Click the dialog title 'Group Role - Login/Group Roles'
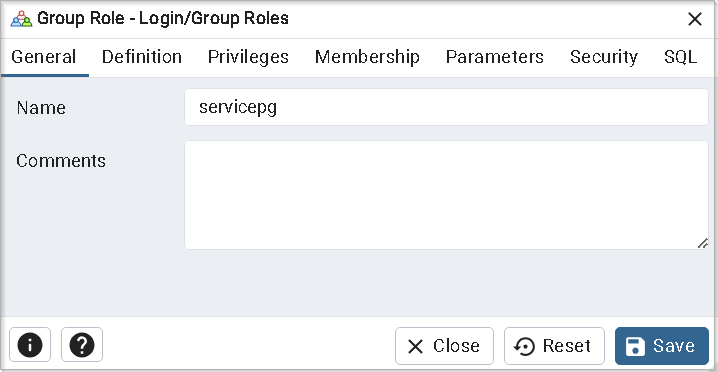 click(x=163, y=19)
